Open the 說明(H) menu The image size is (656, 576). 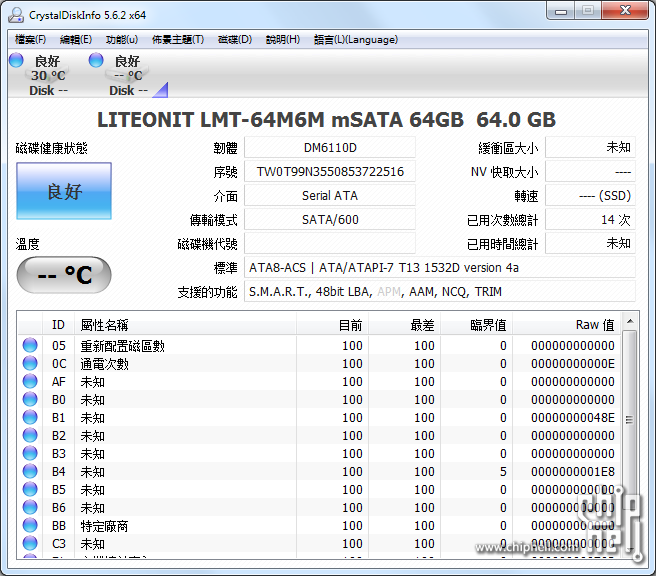coord(283,40)
